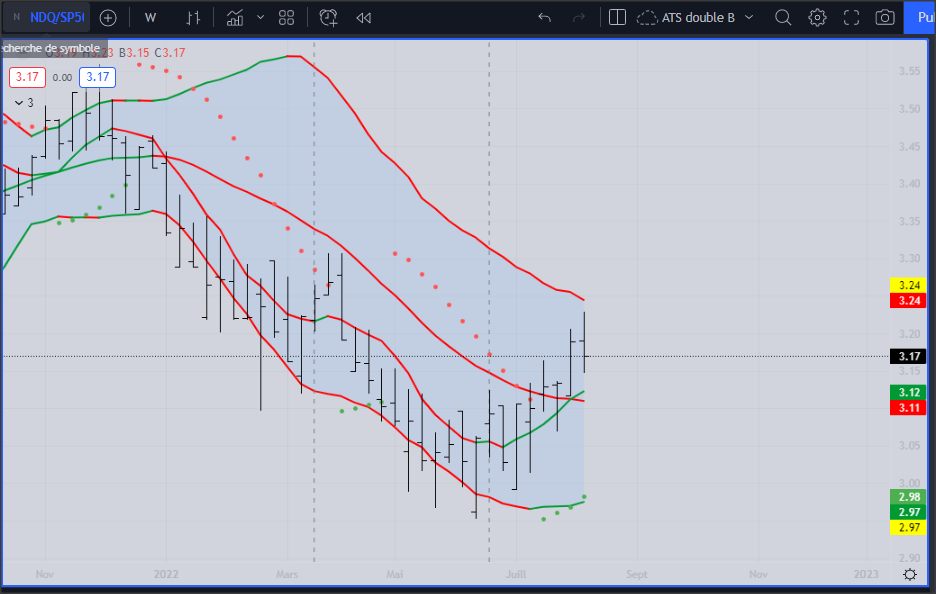
Task: Toggle fullscreen mode icon
Action: [x=851, y=18]
